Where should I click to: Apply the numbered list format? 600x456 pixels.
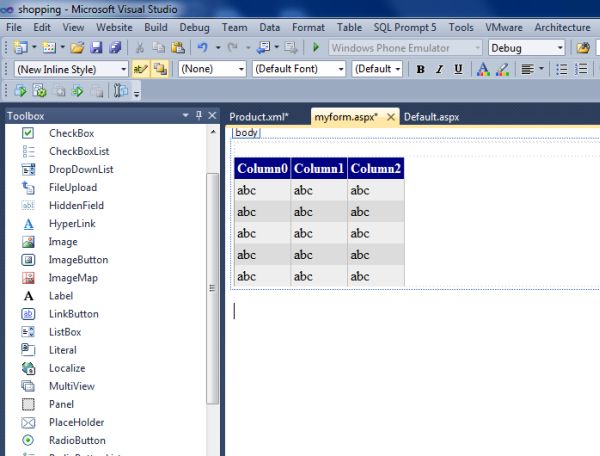[581, 69]
